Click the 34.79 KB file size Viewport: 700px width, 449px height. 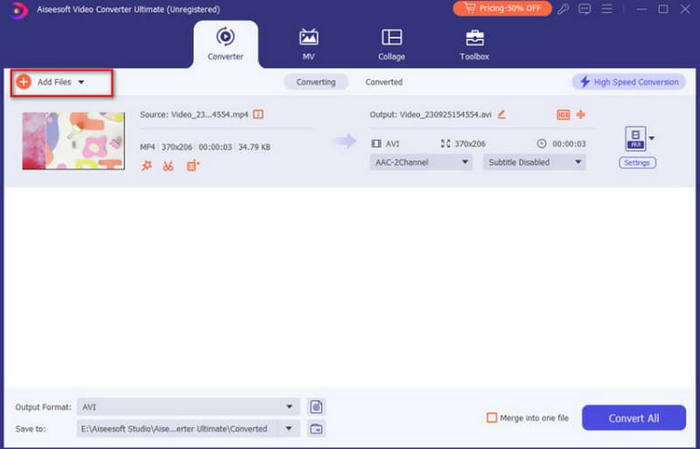point(254,147)
